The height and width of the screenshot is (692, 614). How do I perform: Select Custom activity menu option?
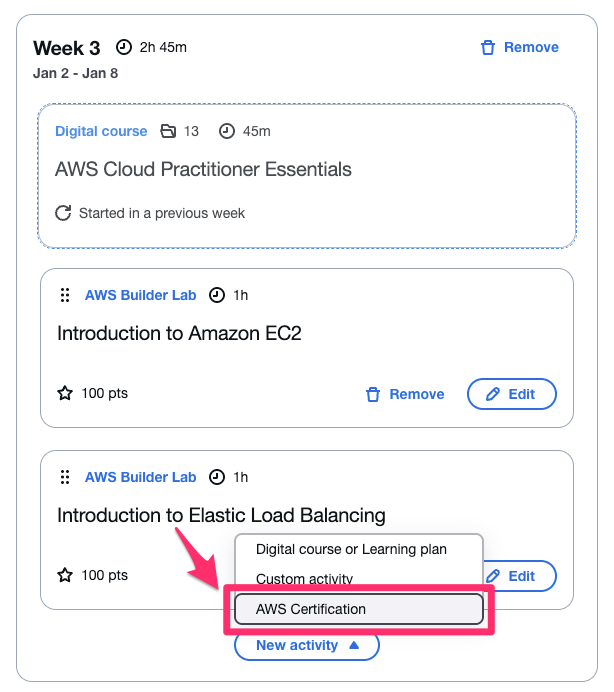304,579
